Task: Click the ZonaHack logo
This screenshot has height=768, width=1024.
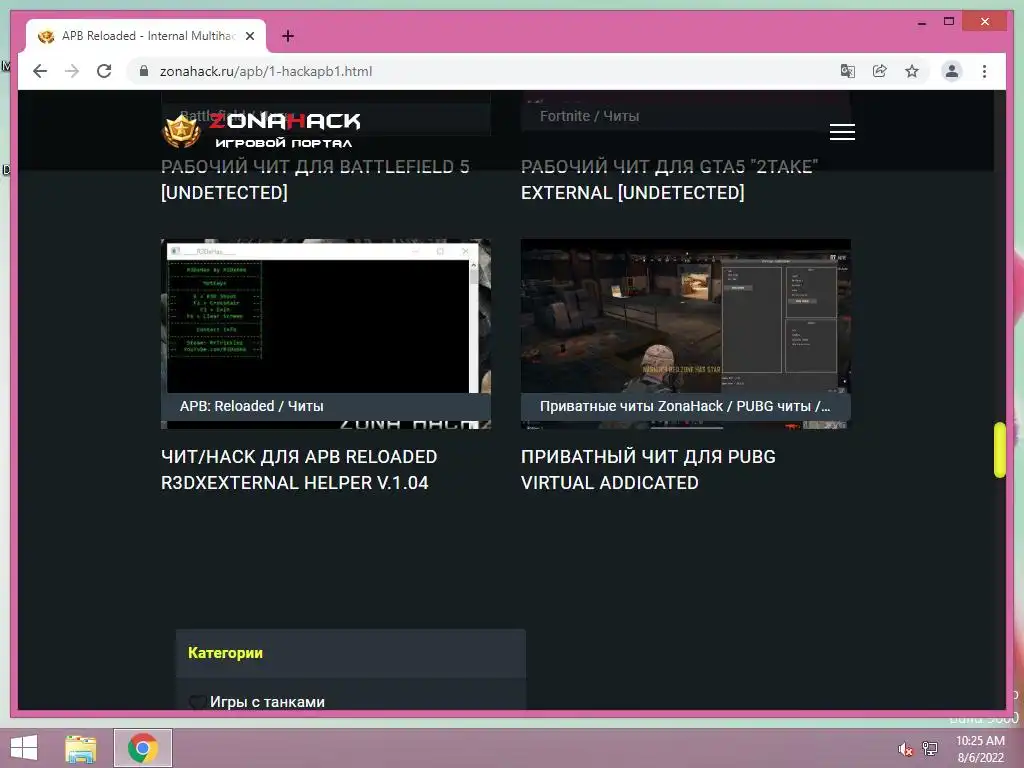Action: [x=261, y=130]
